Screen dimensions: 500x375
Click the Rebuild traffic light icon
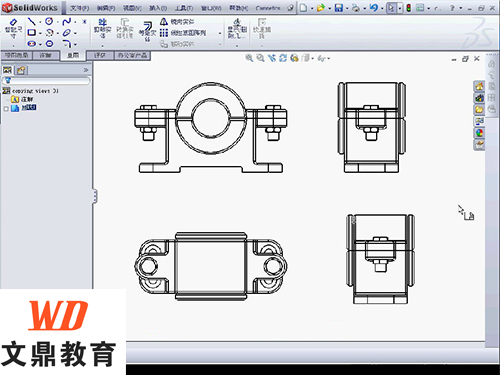tap(409, 8)
